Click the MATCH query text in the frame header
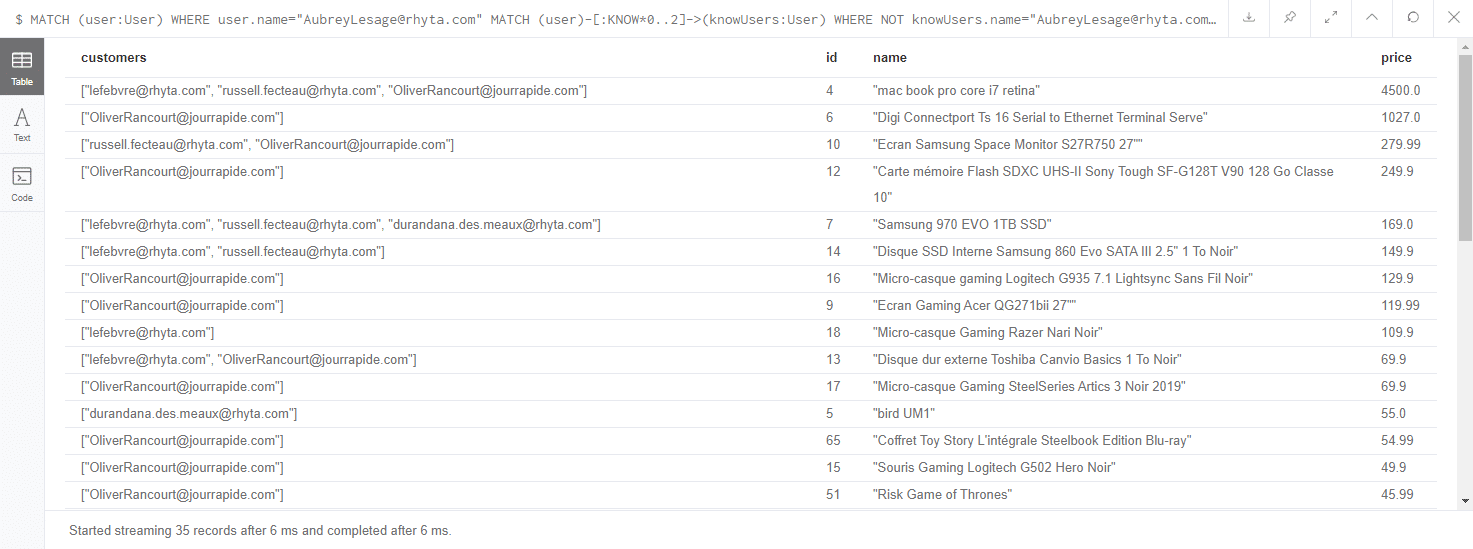The width and height of the screenshot is (1473, 549). tap(617, 18)
